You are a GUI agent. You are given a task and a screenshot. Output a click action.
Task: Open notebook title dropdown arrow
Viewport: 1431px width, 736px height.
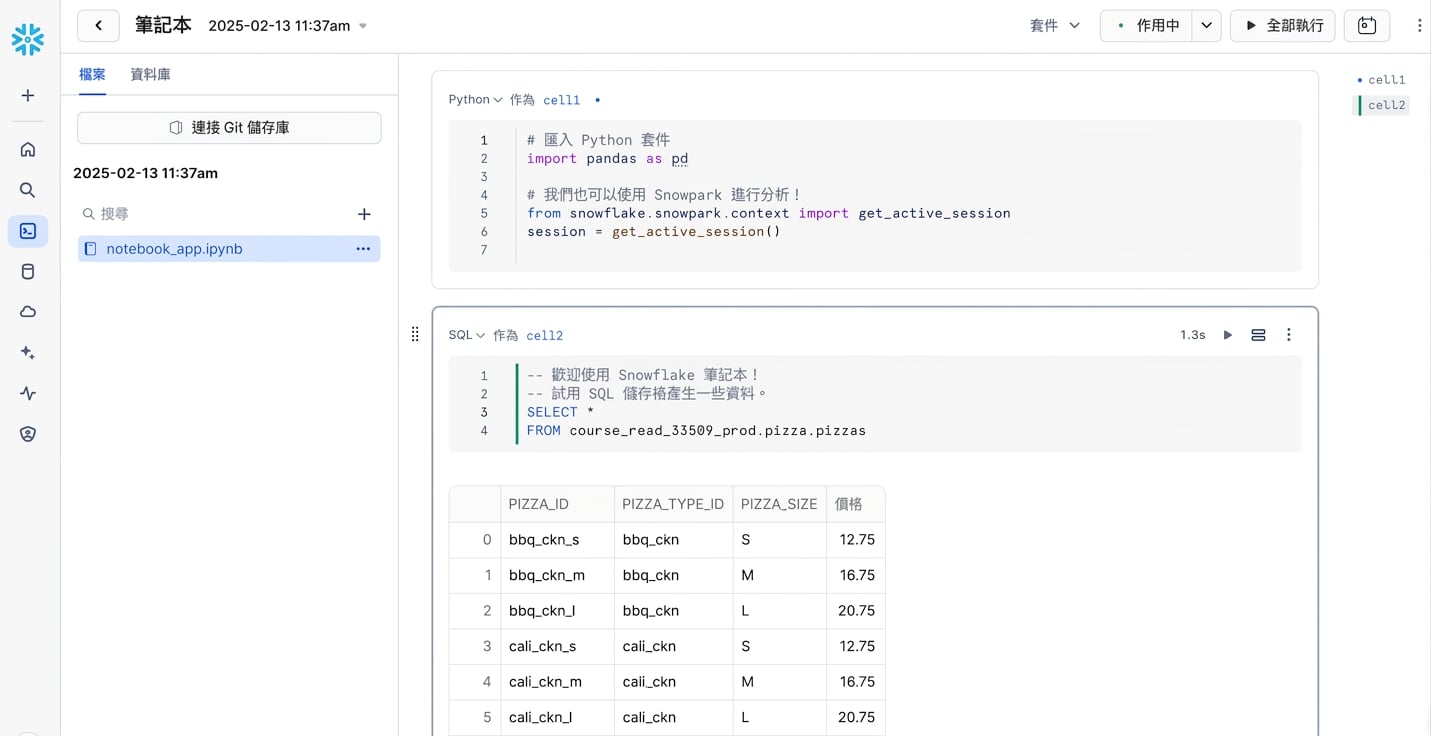click(x=363, y=26)
